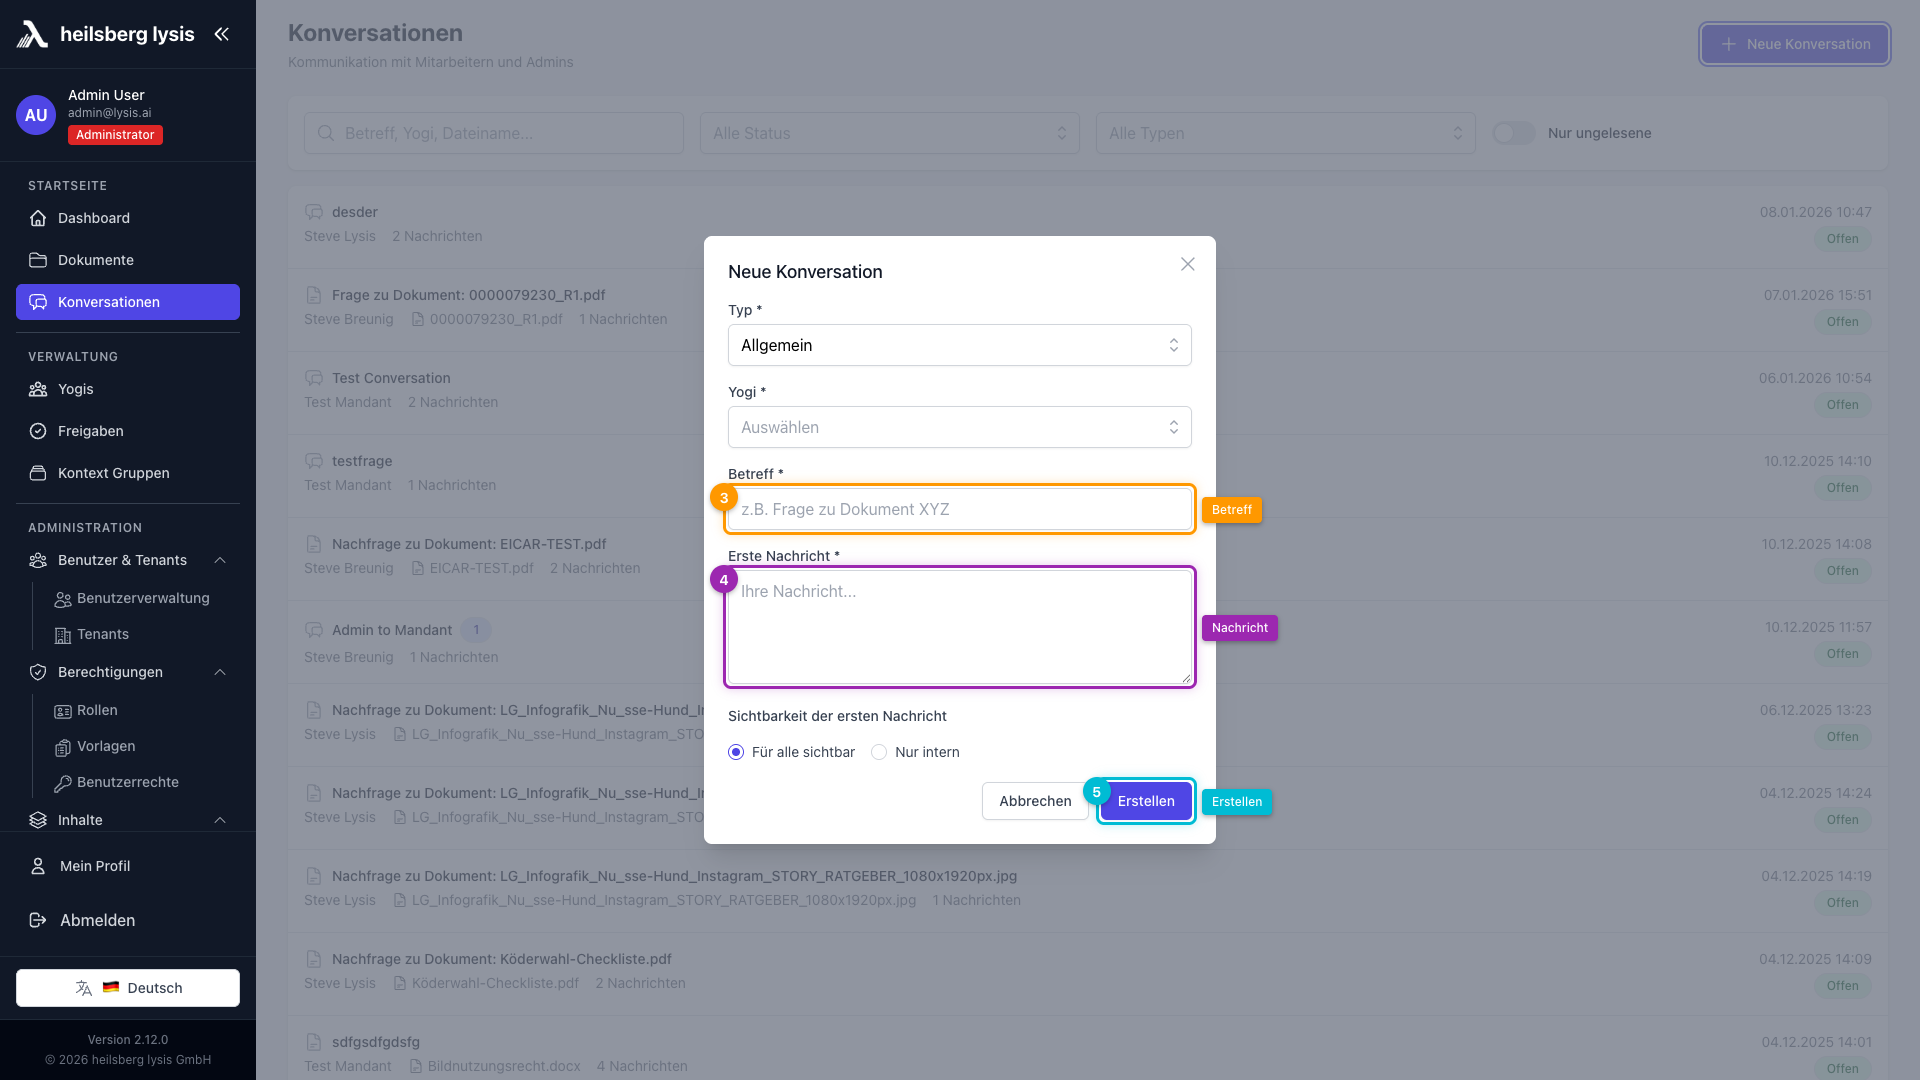Click Abmelden to log out
1920x1080 pixels.
(x=128, y=920)
